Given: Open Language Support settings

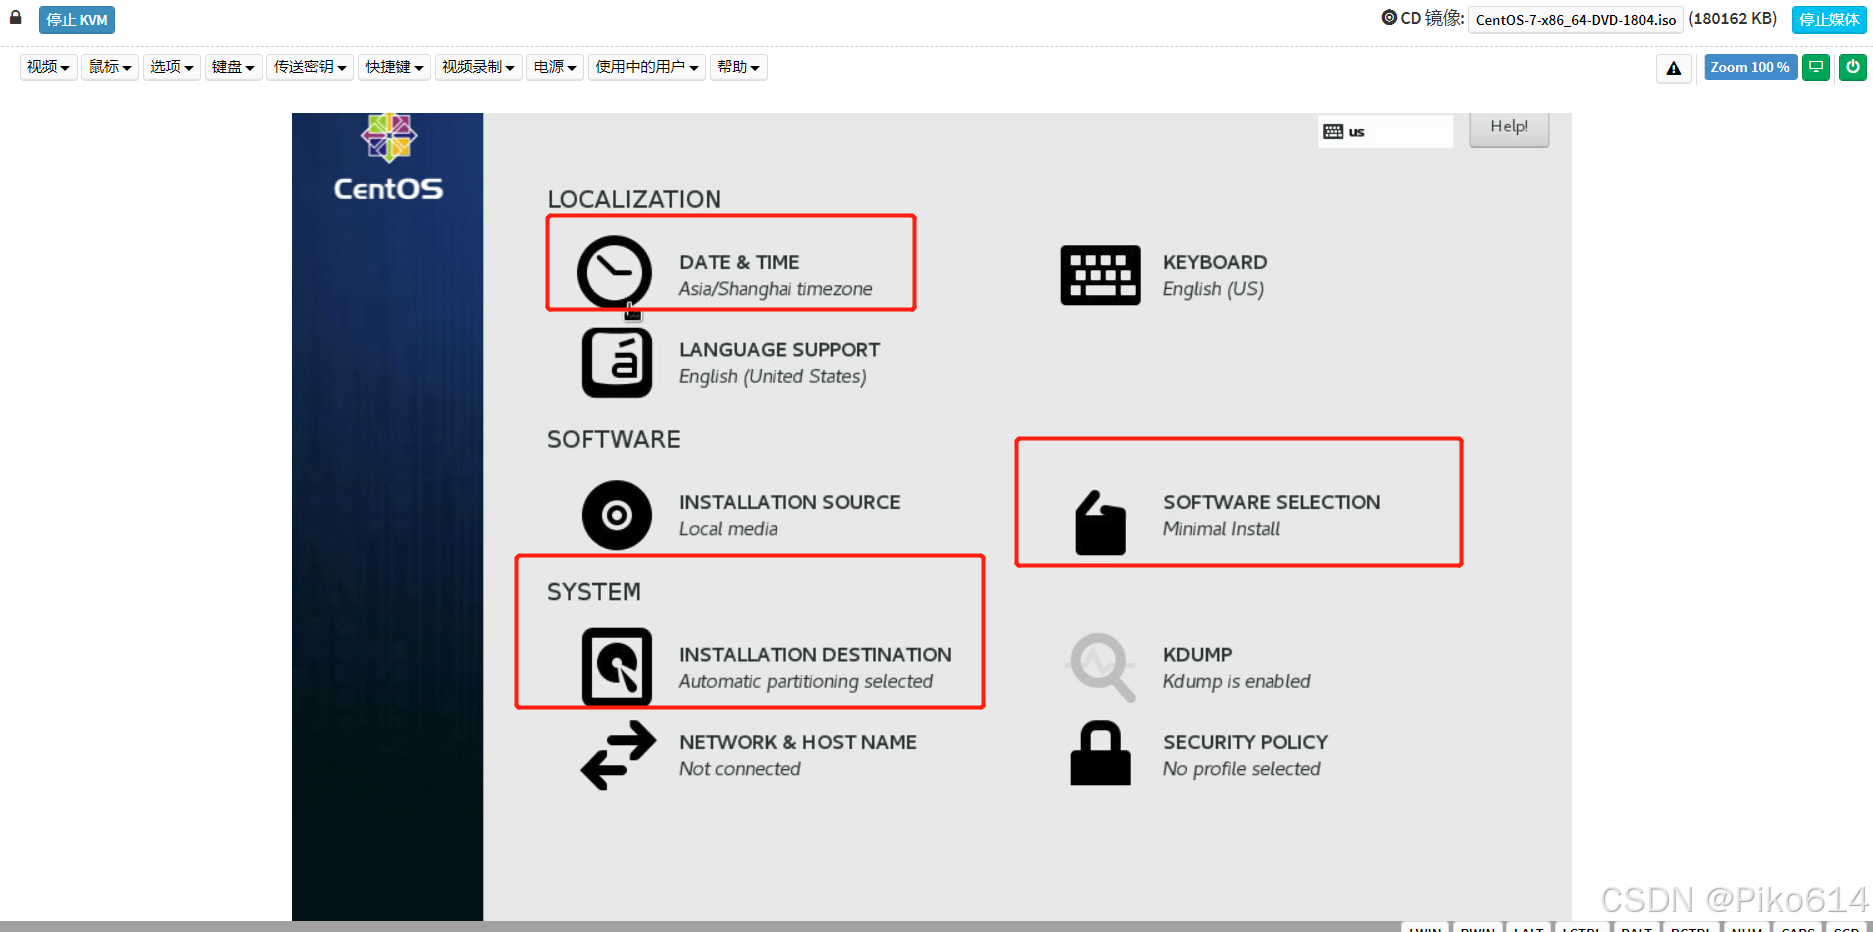Looking at the screenshot, I should pos(616,362).
